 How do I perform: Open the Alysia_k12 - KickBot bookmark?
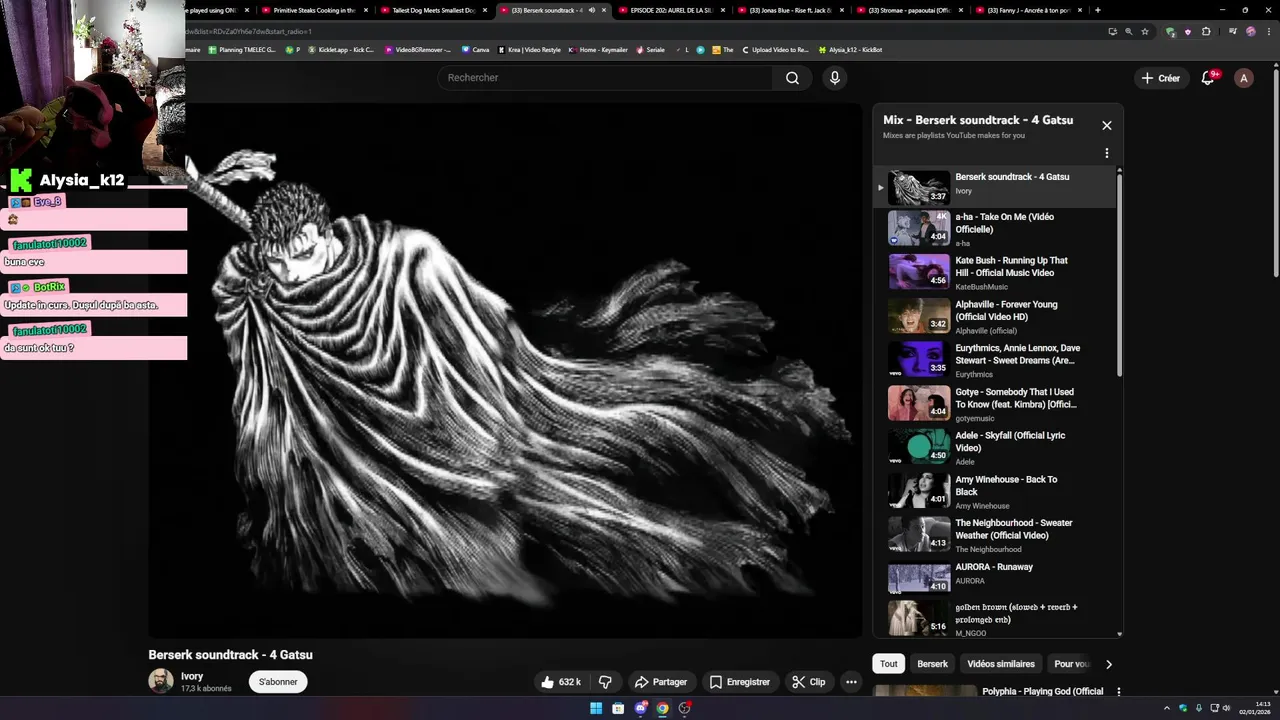850,50
